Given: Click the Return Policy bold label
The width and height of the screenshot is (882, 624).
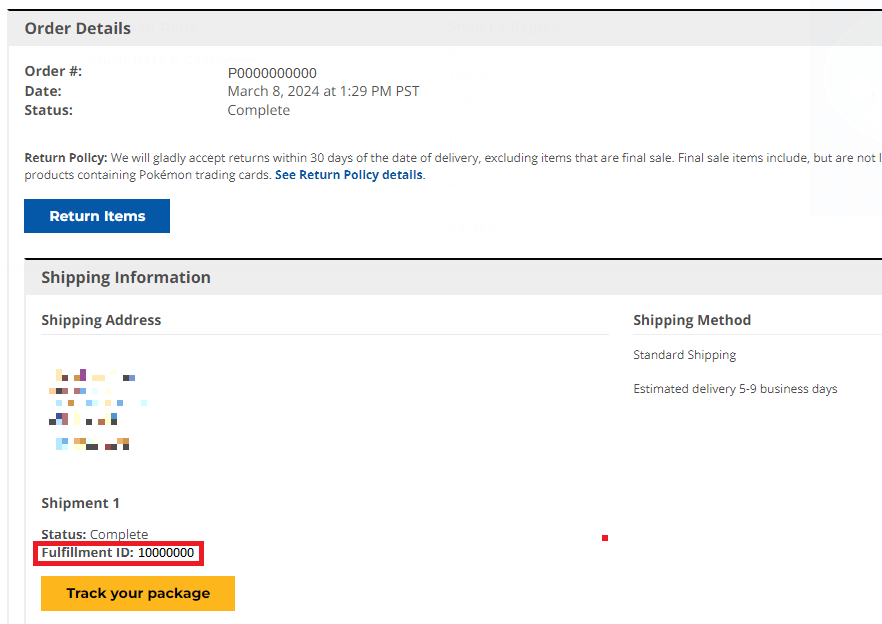Looking at the screenshot, I should pyautogui.click(x=65, y=158).
